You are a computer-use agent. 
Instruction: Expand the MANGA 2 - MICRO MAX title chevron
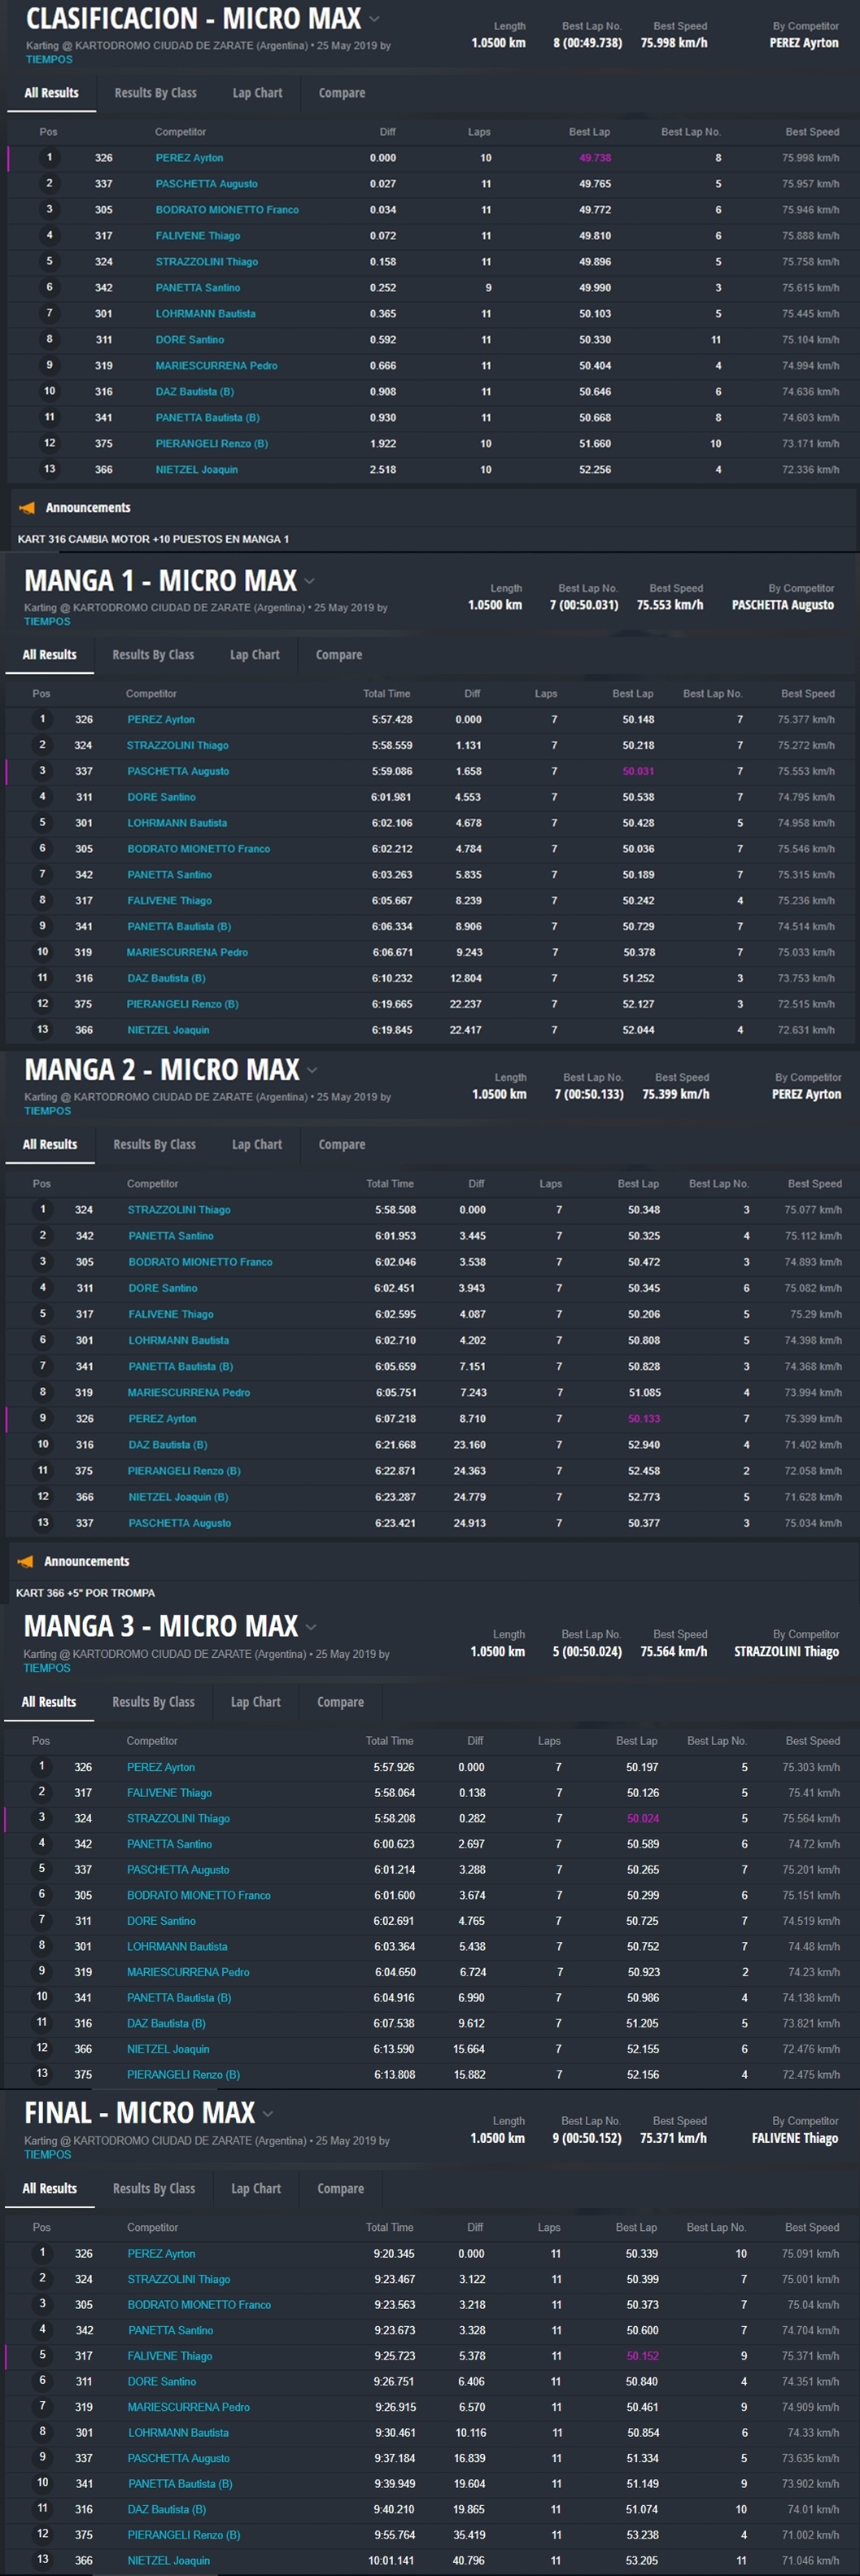pos(313,1070)
